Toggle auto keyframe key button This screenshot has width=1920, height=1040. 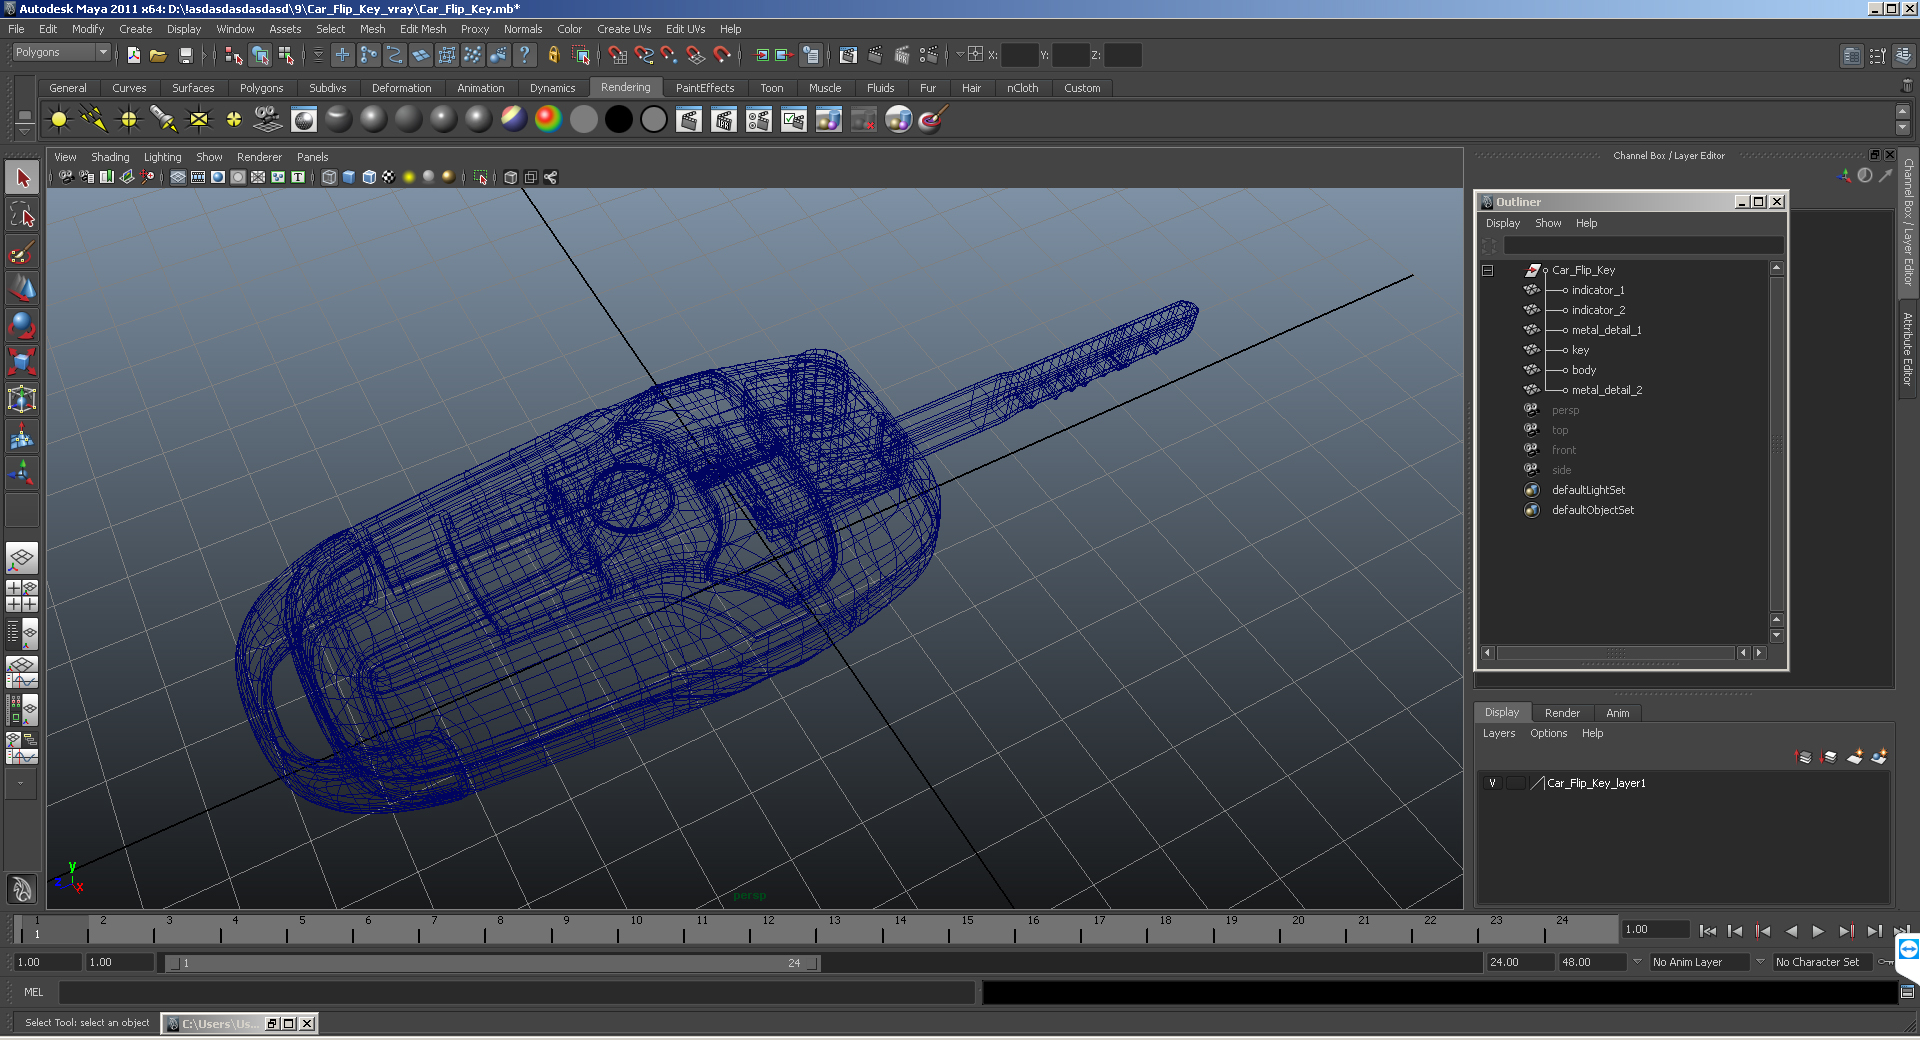[x=1886, y=962]
